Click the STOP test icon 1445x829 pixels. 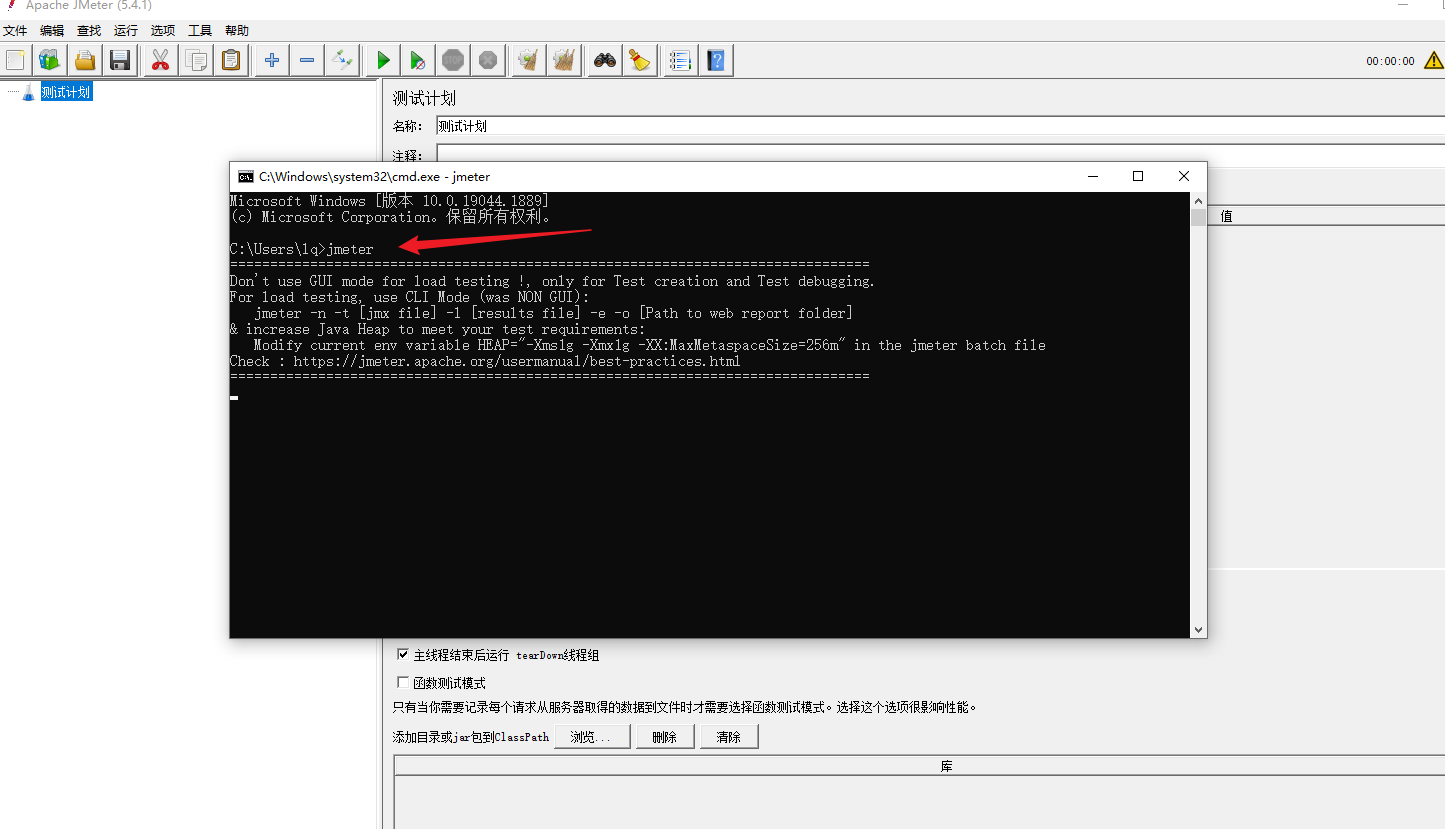point(453,60)
